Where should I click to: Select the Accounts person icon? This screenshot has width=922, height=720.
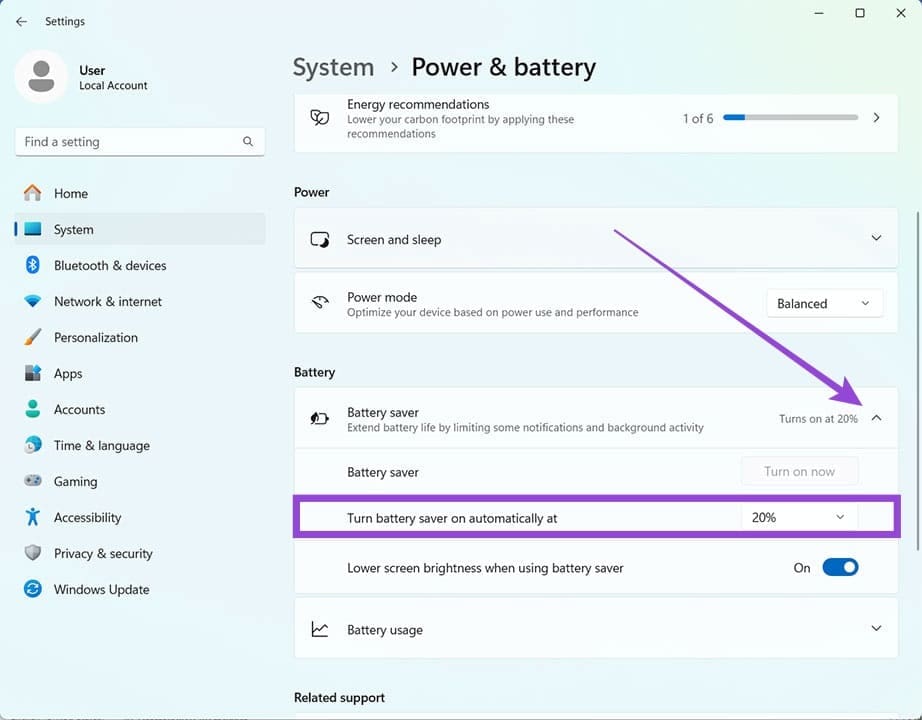coord(33,409)
